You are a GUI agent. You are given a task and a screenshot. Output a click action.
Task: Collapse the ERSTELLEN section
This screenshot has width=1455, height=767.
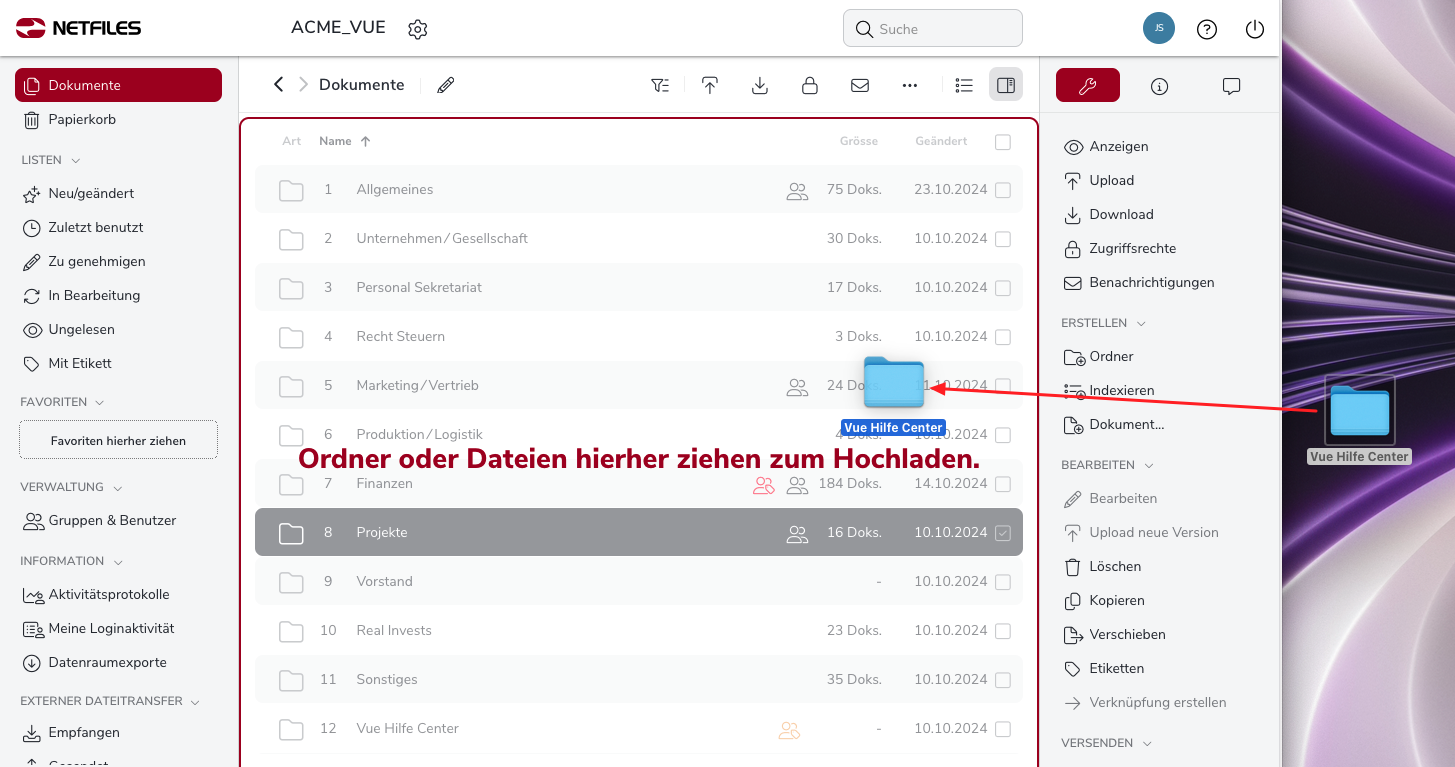coord(1141,323)
